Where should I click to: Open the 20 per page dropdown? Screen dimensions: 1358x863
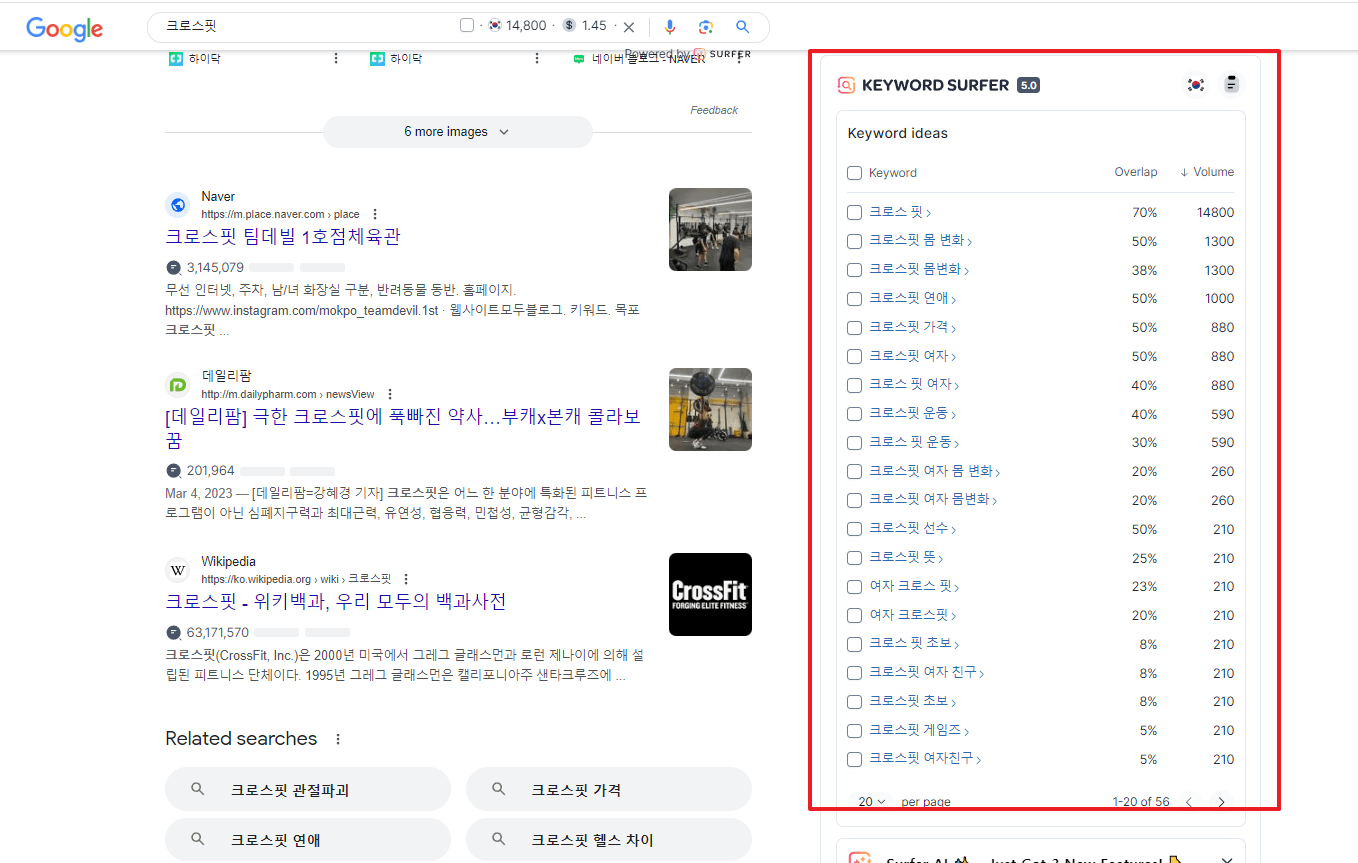[x=869, y=801]
